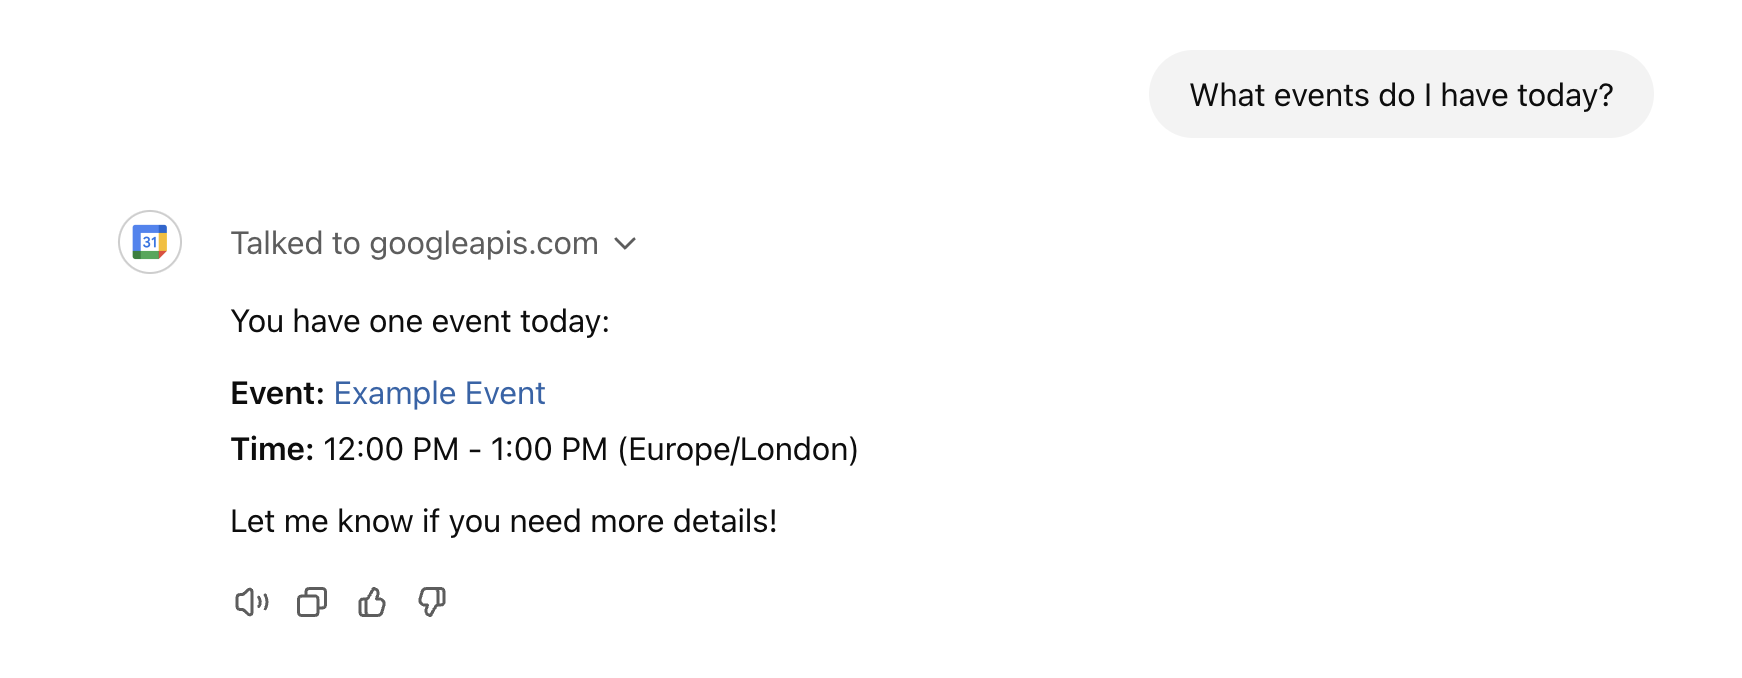Click the blue Example Event hyperlink

click(439, 393)
